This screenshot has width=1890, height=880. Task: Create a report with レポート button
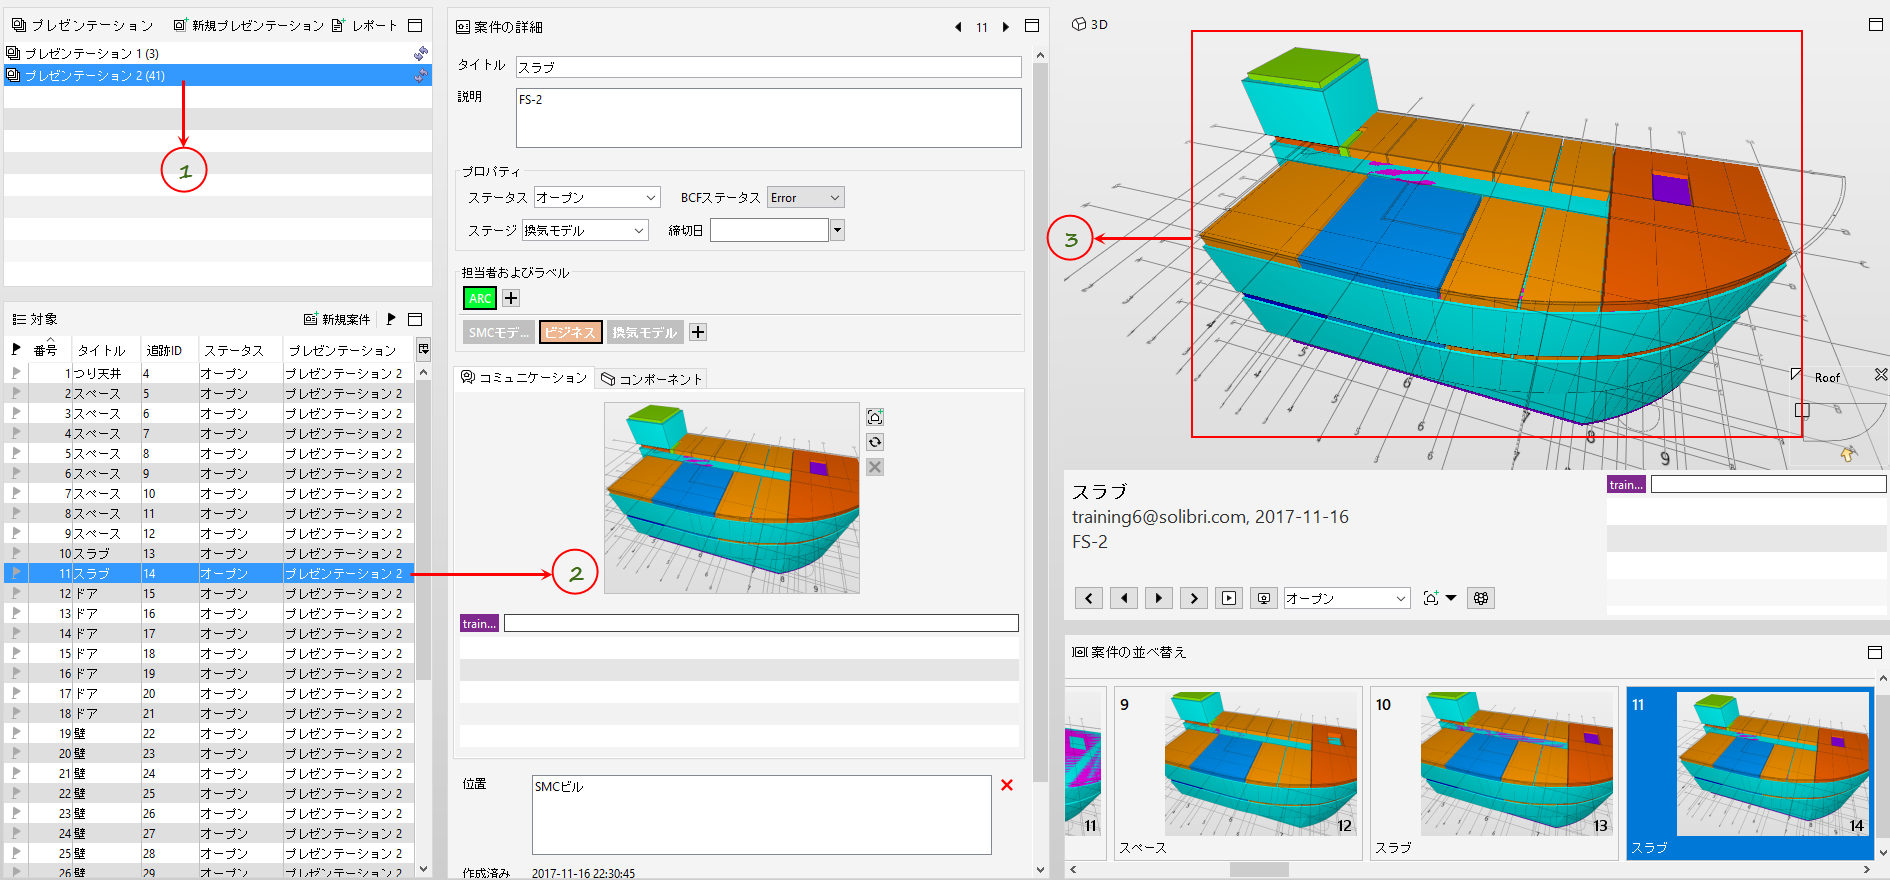click(x=365, y=25)
